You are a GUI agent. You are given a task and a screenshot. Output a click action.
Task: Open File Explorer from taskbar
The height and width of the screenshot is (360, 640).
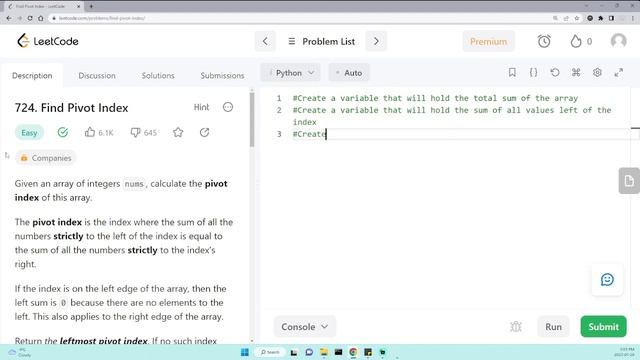324,352
